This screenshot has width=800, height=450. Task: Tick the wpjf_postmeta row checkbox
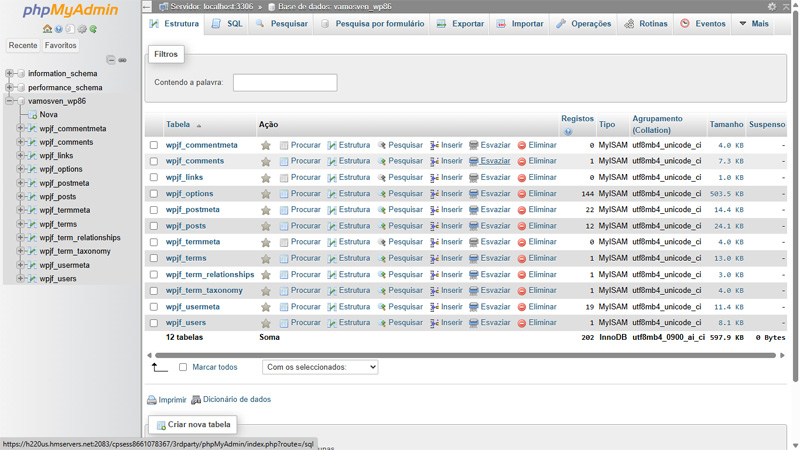154,210
